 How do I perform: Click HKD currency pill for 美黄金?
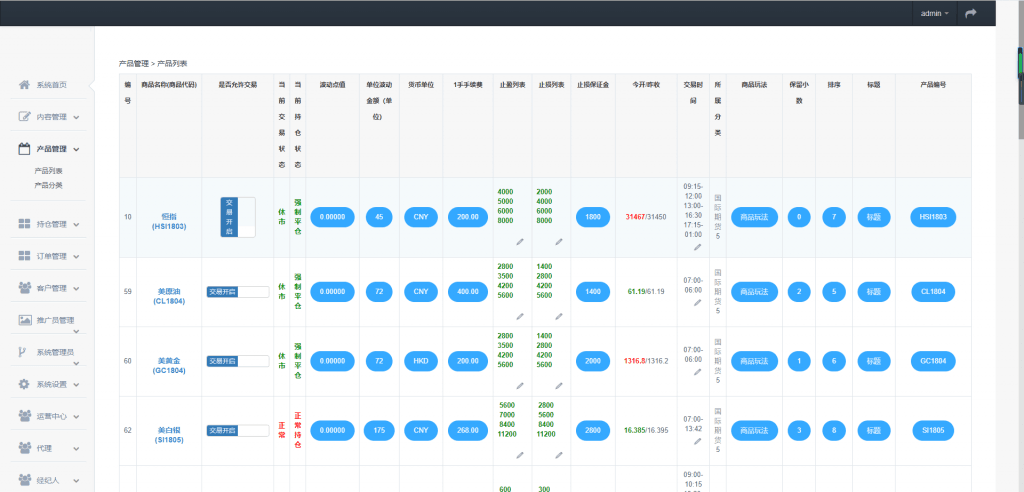(x=421, y=361)
